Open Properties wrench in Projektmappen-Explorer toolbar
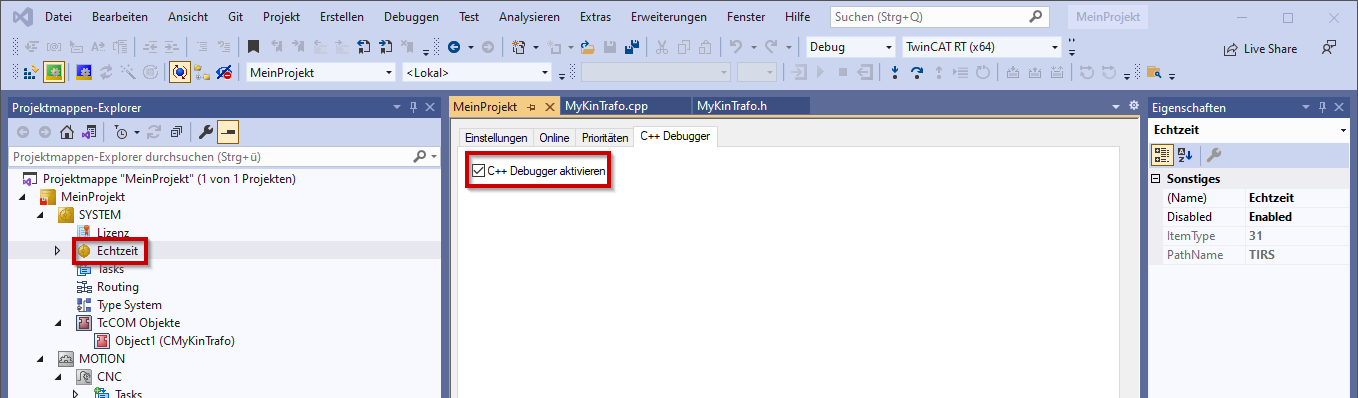Screen dimensions: 1358x398 tap(206, 132)
